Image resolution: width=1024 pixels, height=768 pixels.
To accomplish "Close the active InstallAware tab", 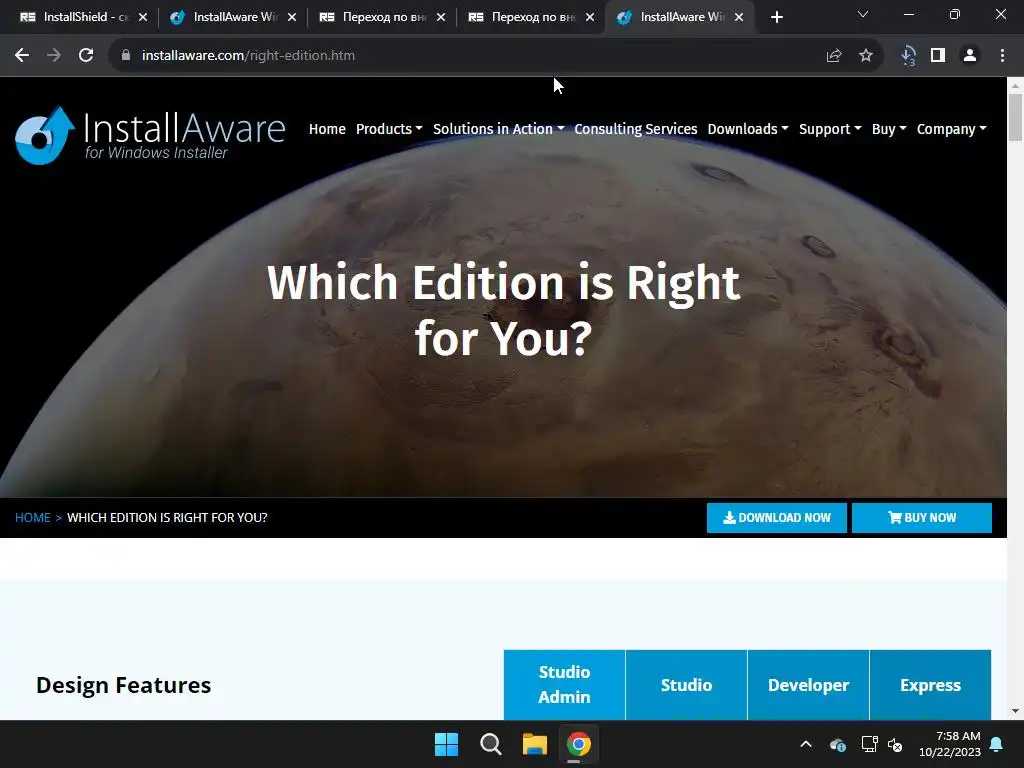I will 739,18.
